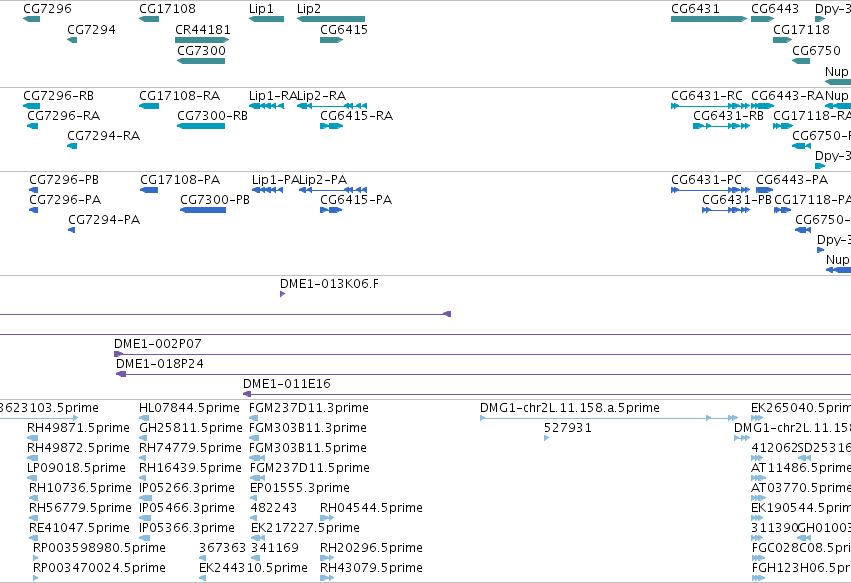The height and width of the screenshot is (583, 851).
Task: Click EST FGM303B11.5prime
Action: pyautogui.click(x=258, y=458)
